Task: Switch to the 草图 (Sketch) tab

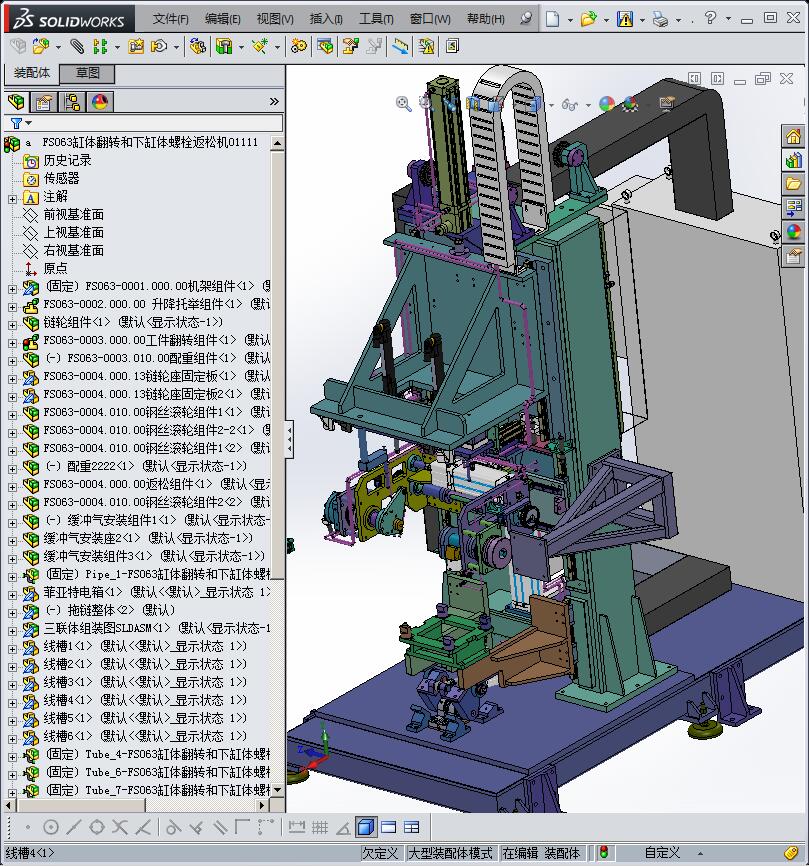Action: (87, 74)
